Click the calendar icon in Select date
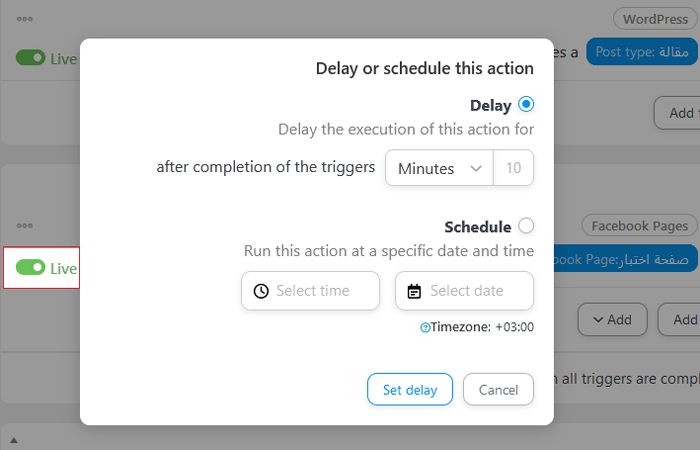700x450 pixels. pos(414,291)
